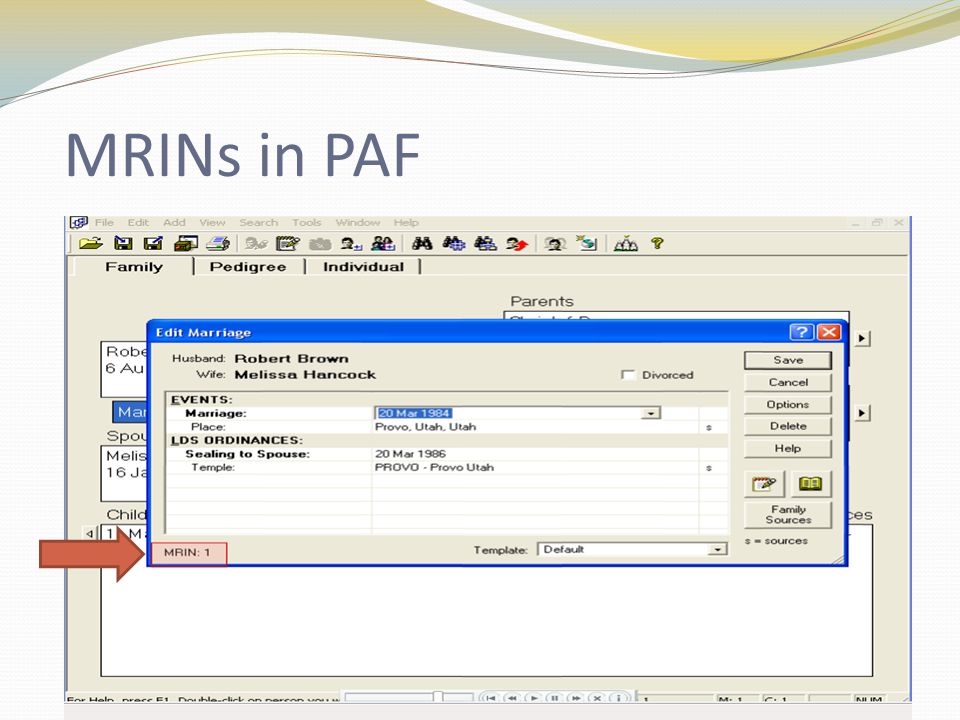Open the Tools menu
The width and height of the screenshot is (960, 720).
pos(306,222)
